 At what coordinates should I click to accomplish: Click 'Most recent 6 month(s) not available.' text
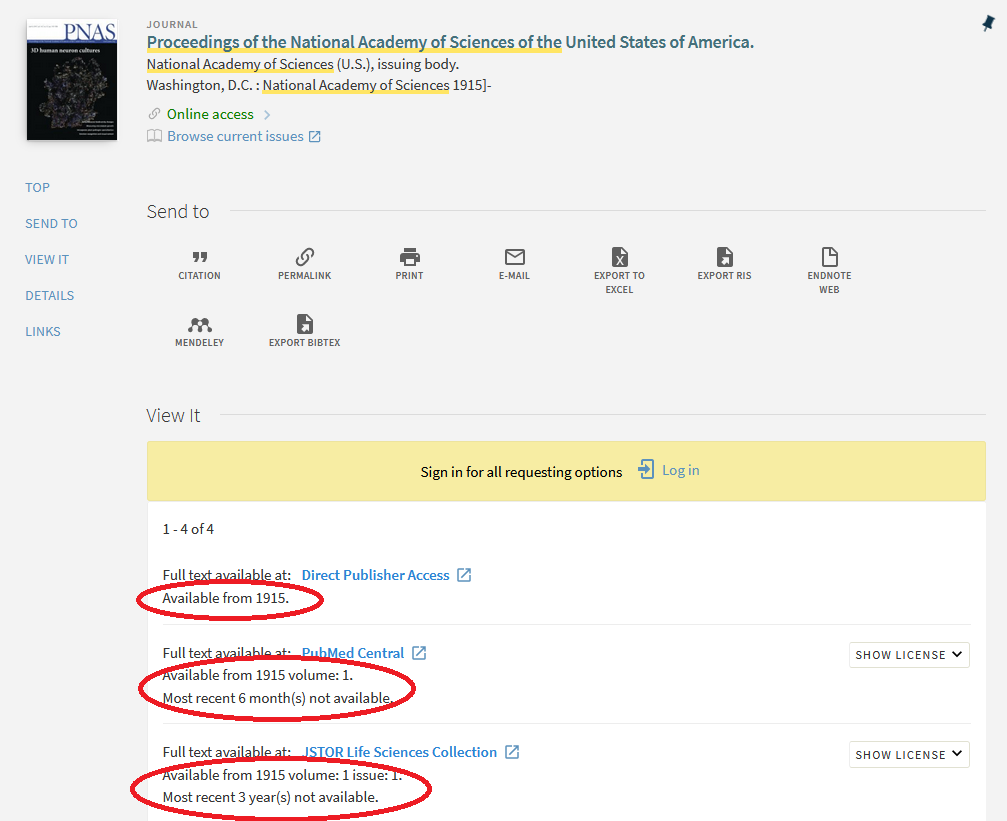277,698
